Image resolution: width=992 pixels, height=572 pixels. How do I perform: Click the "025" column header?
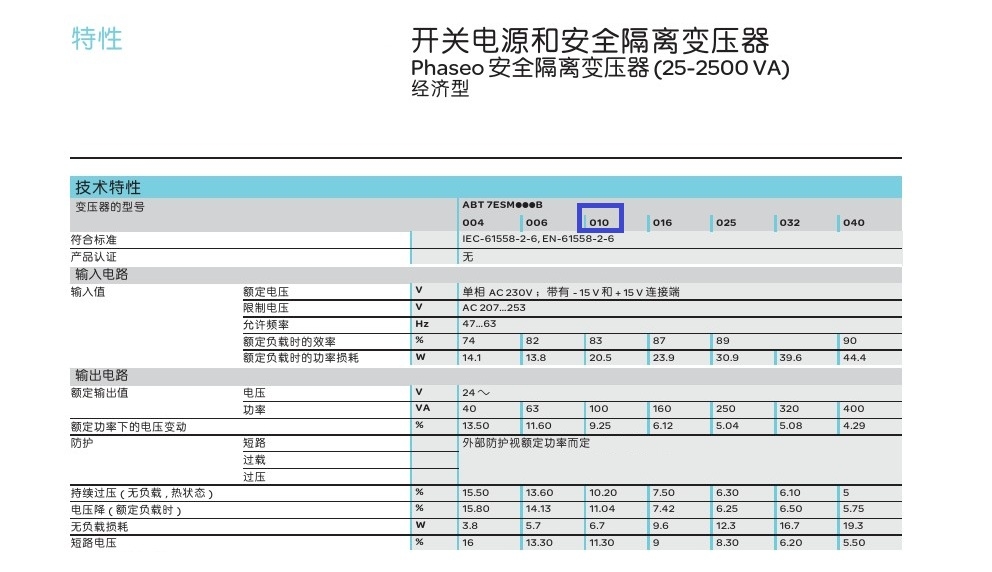[726, 223]
